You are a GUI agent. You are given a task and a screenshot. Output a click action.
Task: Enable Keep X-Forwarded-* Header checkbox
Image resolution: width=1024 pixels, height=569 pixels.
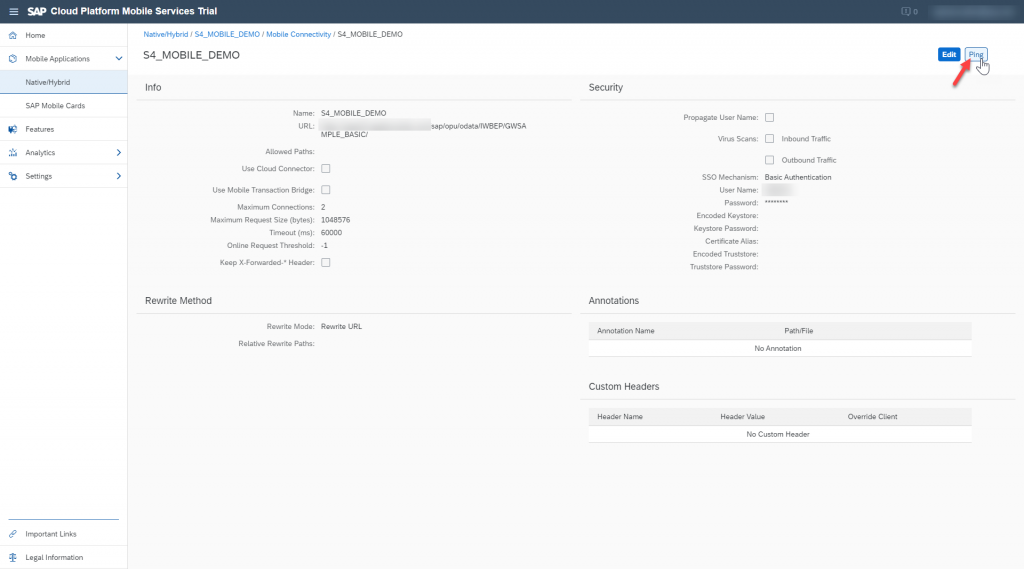326,263
